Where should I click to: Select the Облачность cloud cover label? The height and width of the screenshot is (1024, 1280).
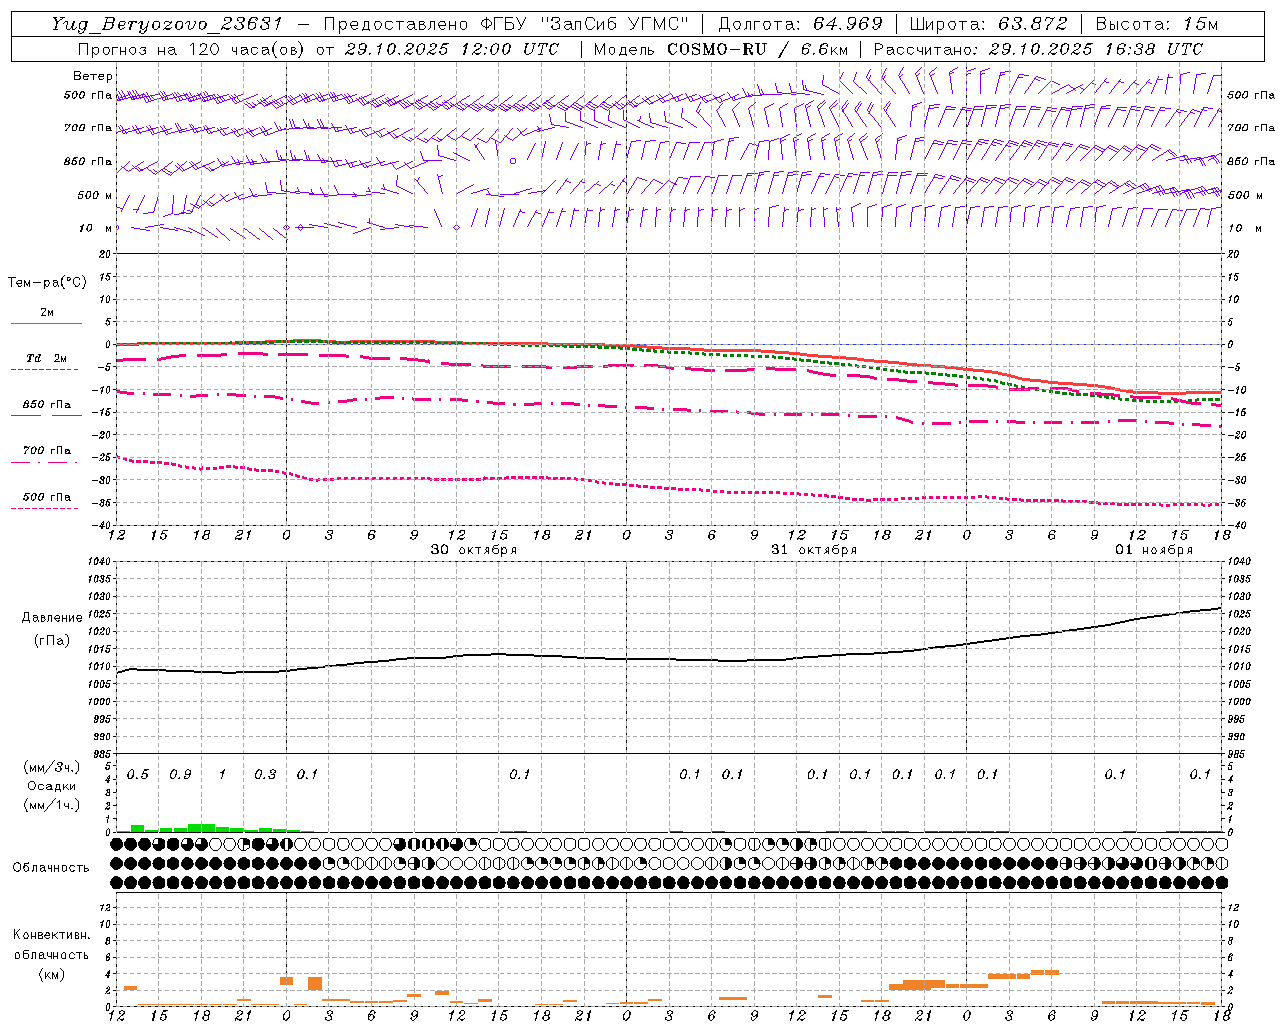click(51, 868)
